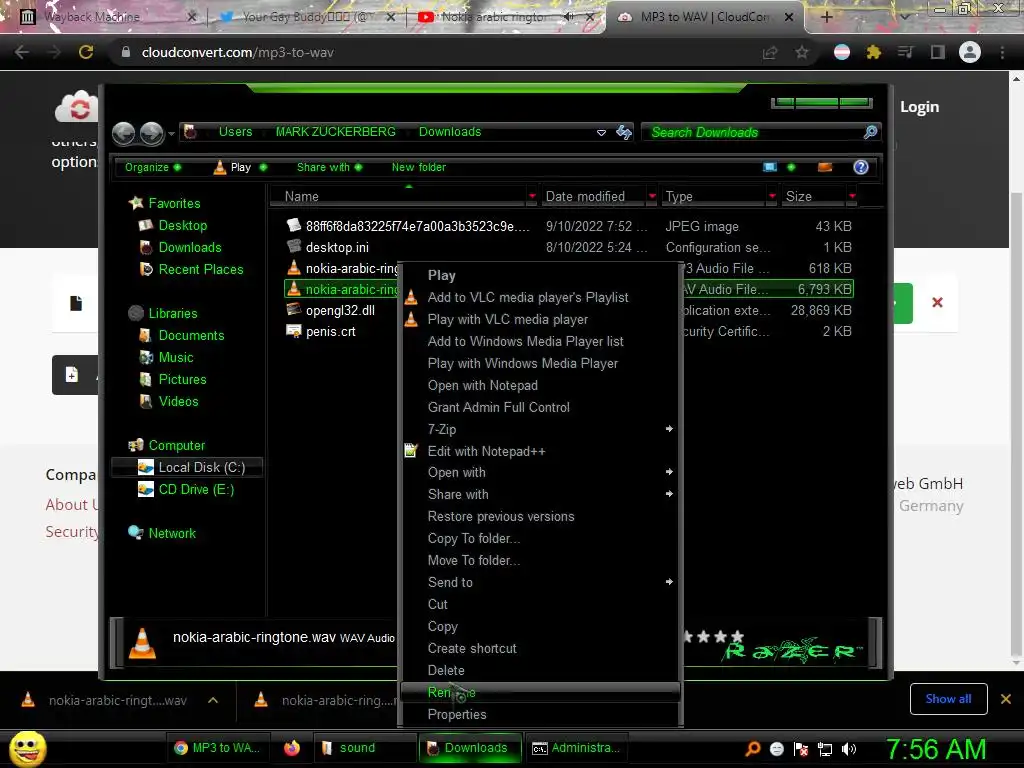The image size is (1024, 768).
Task: Expand the Send to submenu
Action: [541, 583]
